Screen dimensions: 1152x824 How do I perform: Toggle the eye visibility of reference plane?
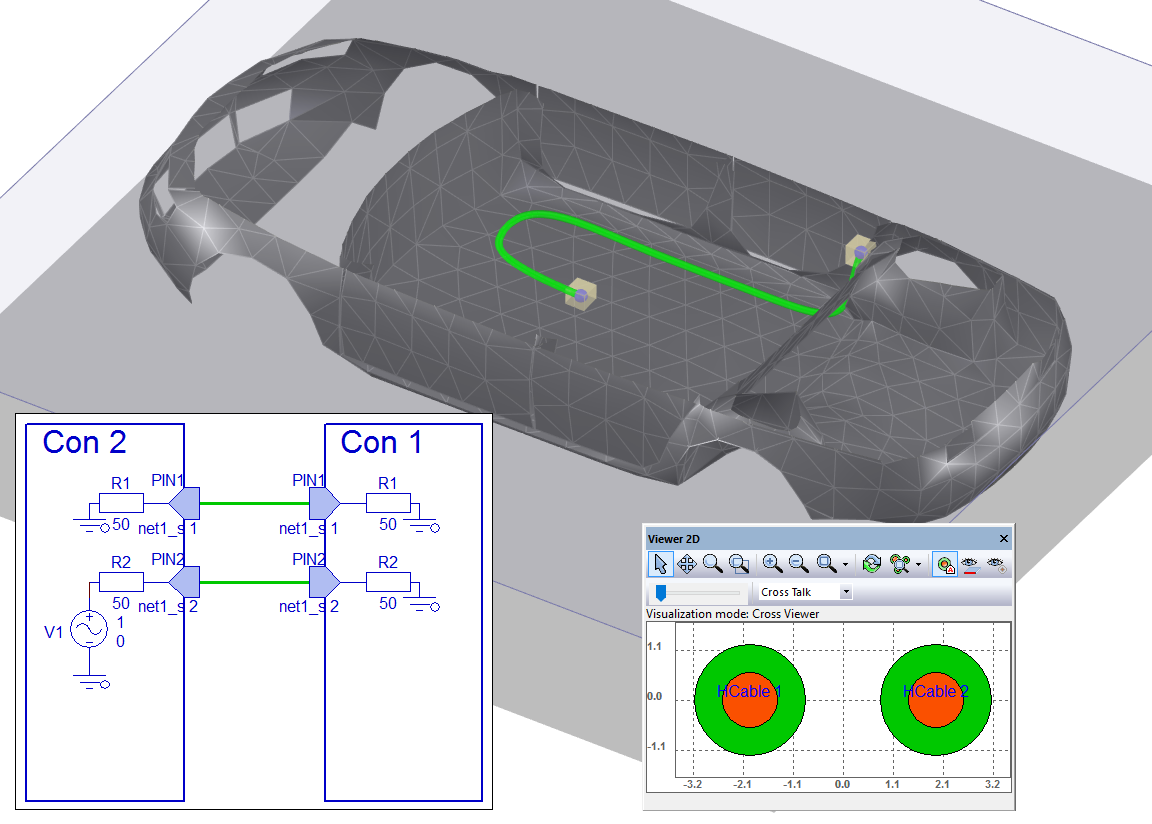(969, 564)
